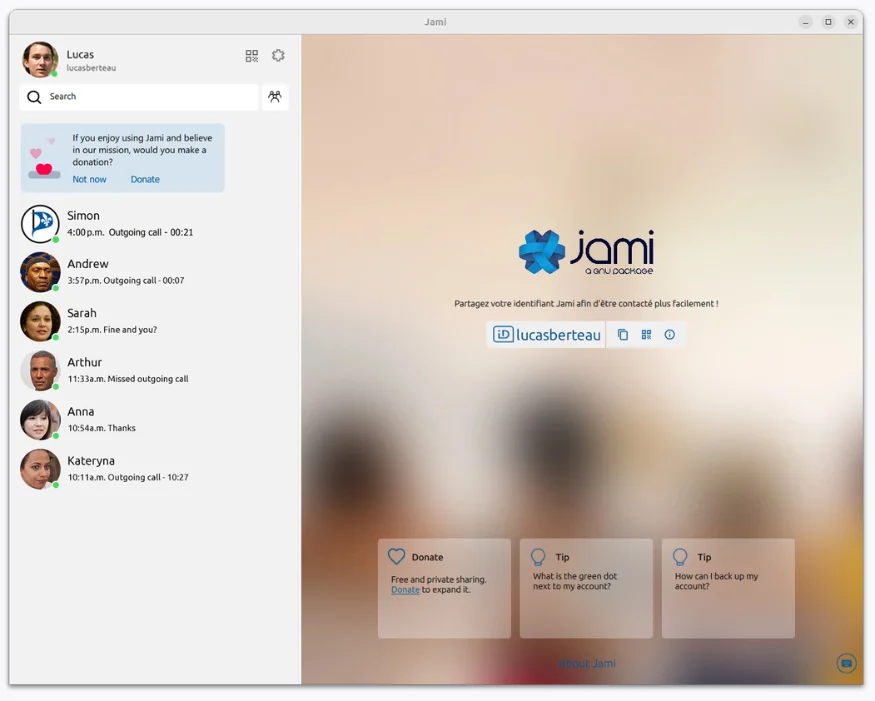The image size is (875, 701).
Task: Open conversation with Simon
Action: pos(155,224)
